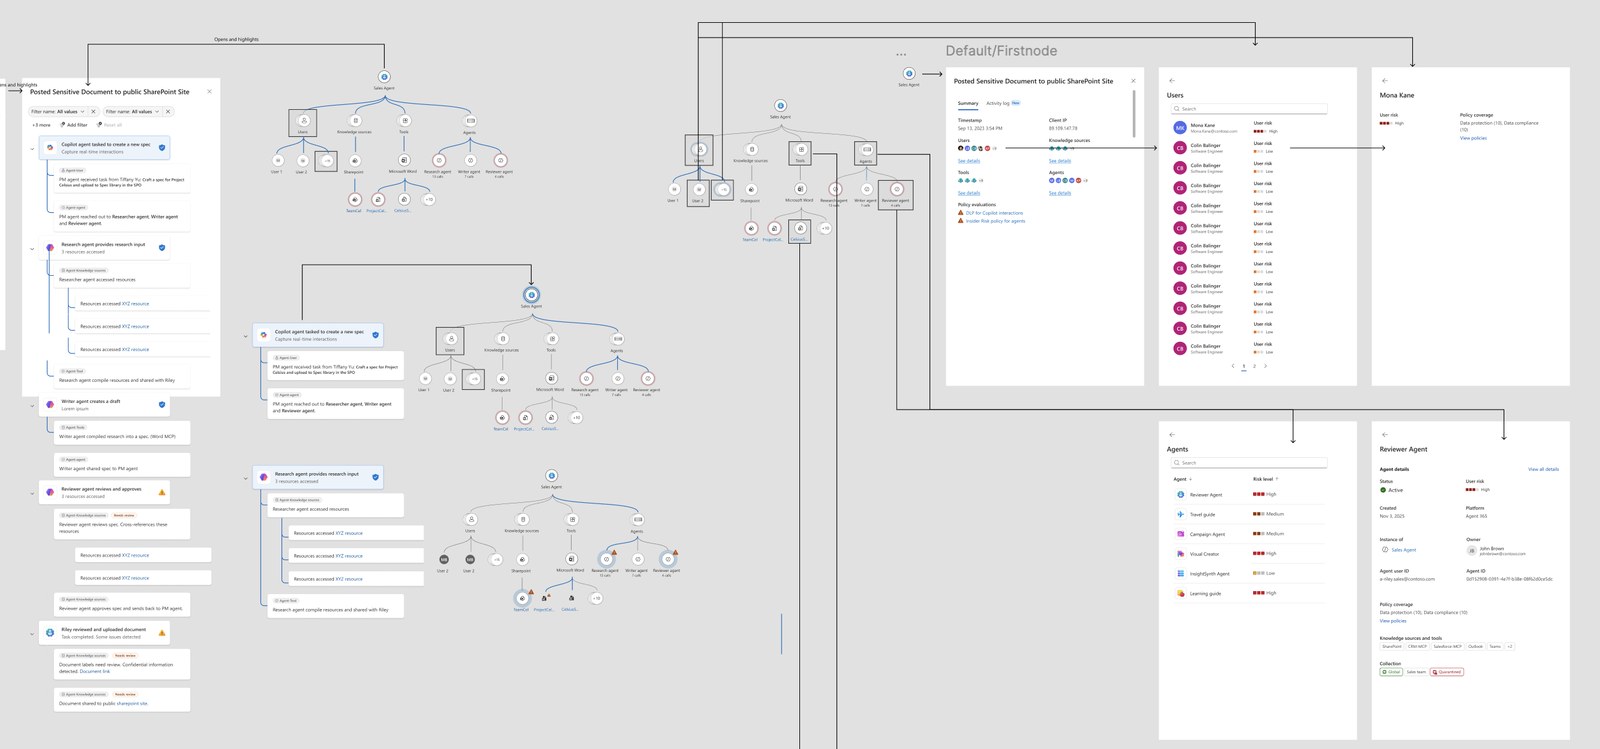Image resolution: width=1600 pixels, height=749 pixels.
Task: Click the InsightSynth Agent icon
Action: coord(1180,573)
